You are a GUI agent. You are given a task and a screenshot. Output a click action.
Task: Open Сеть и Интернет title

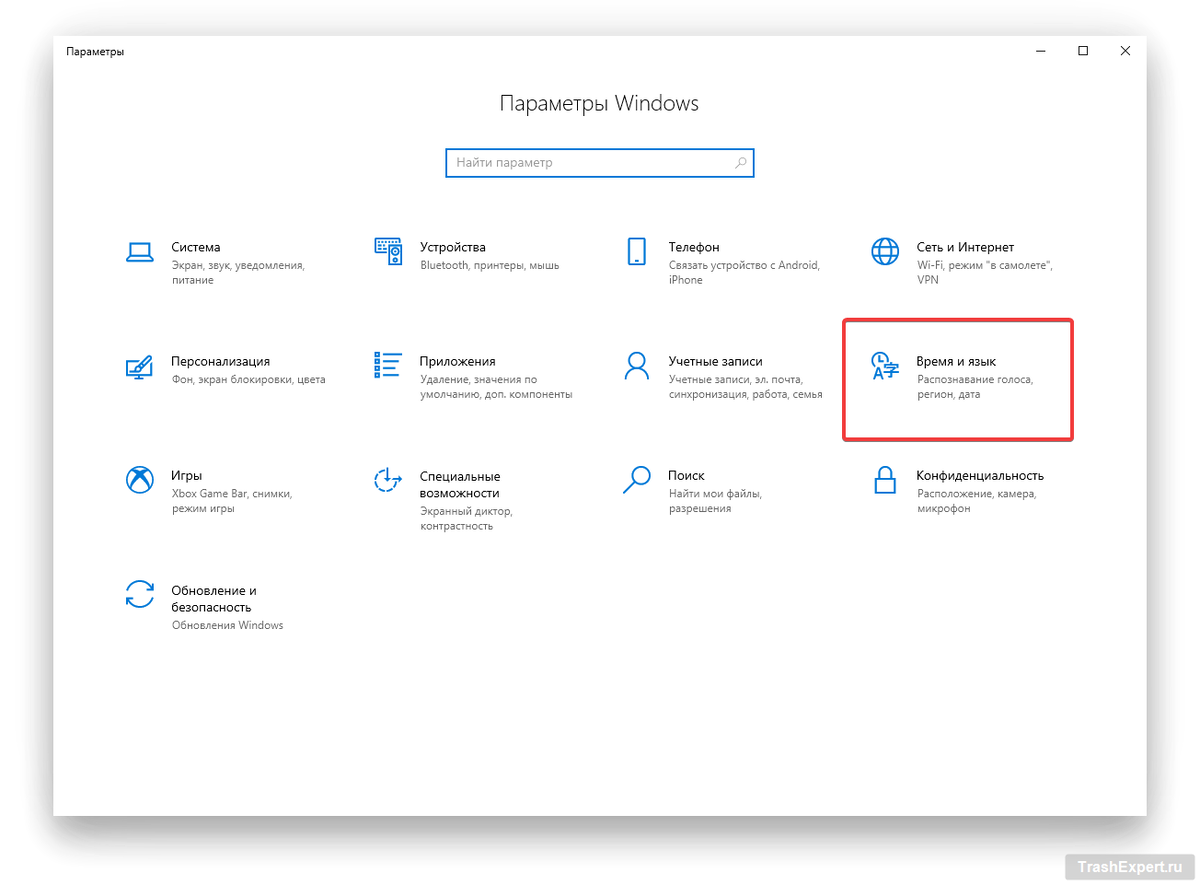(x=965, y=247)
